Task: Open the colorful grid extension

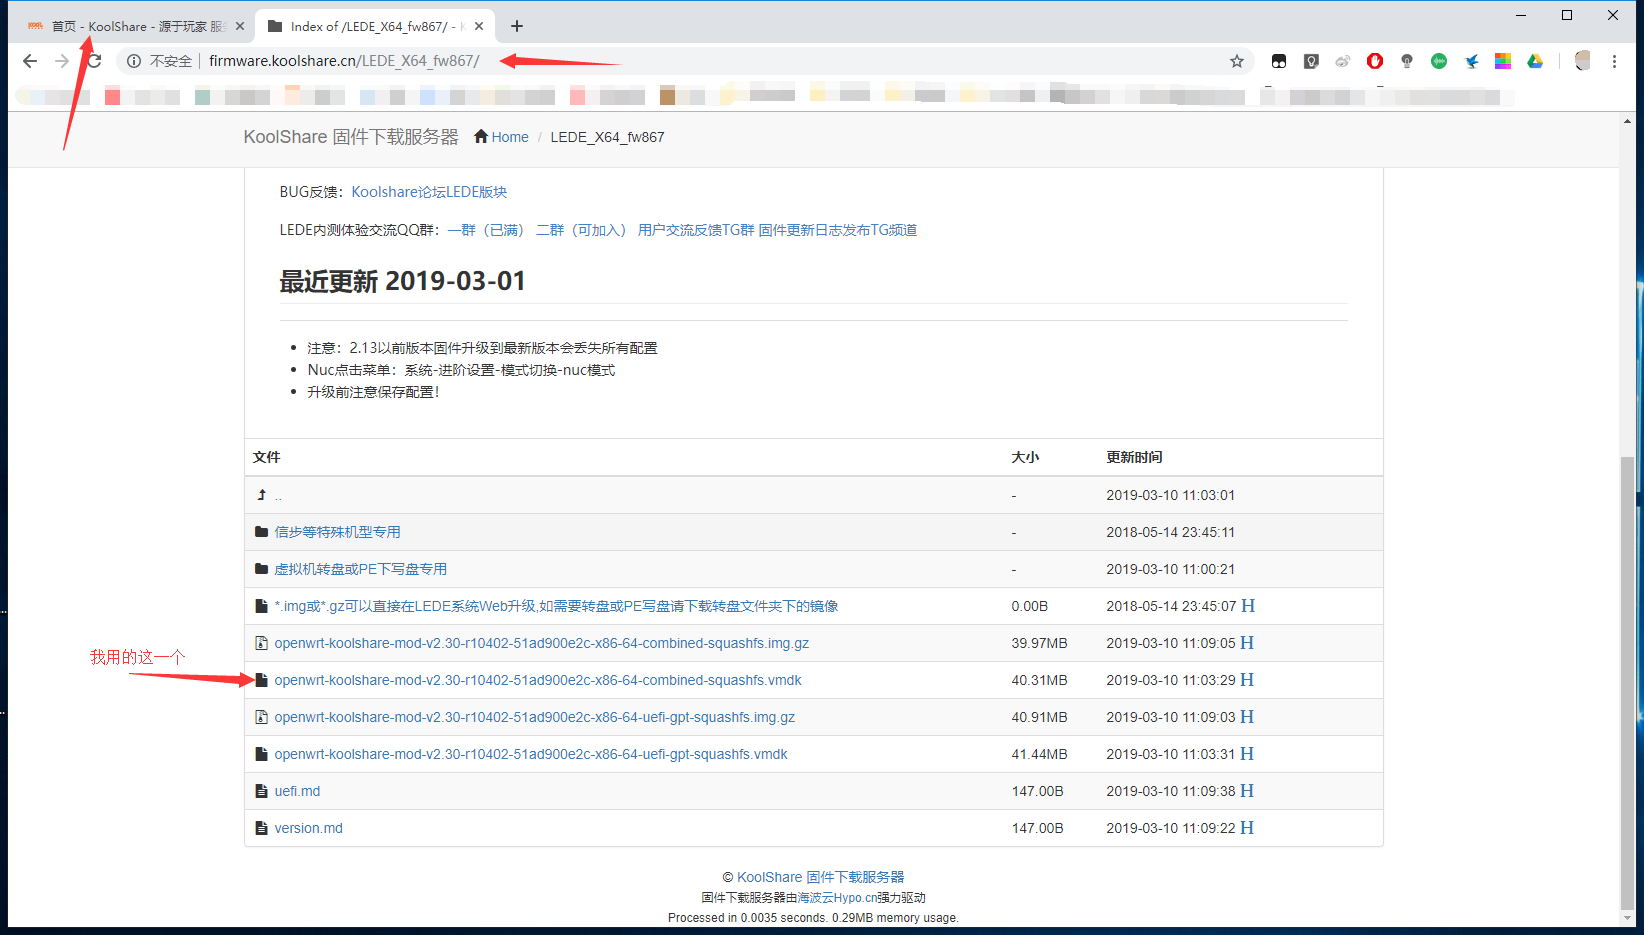Action: tap(1503, 61)
